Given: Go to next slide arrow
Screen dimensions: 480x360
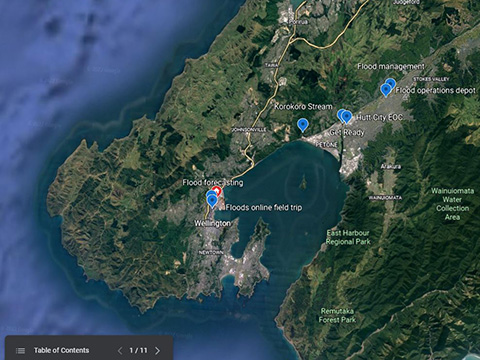Looking at the screenshot, I should point(158,351).
